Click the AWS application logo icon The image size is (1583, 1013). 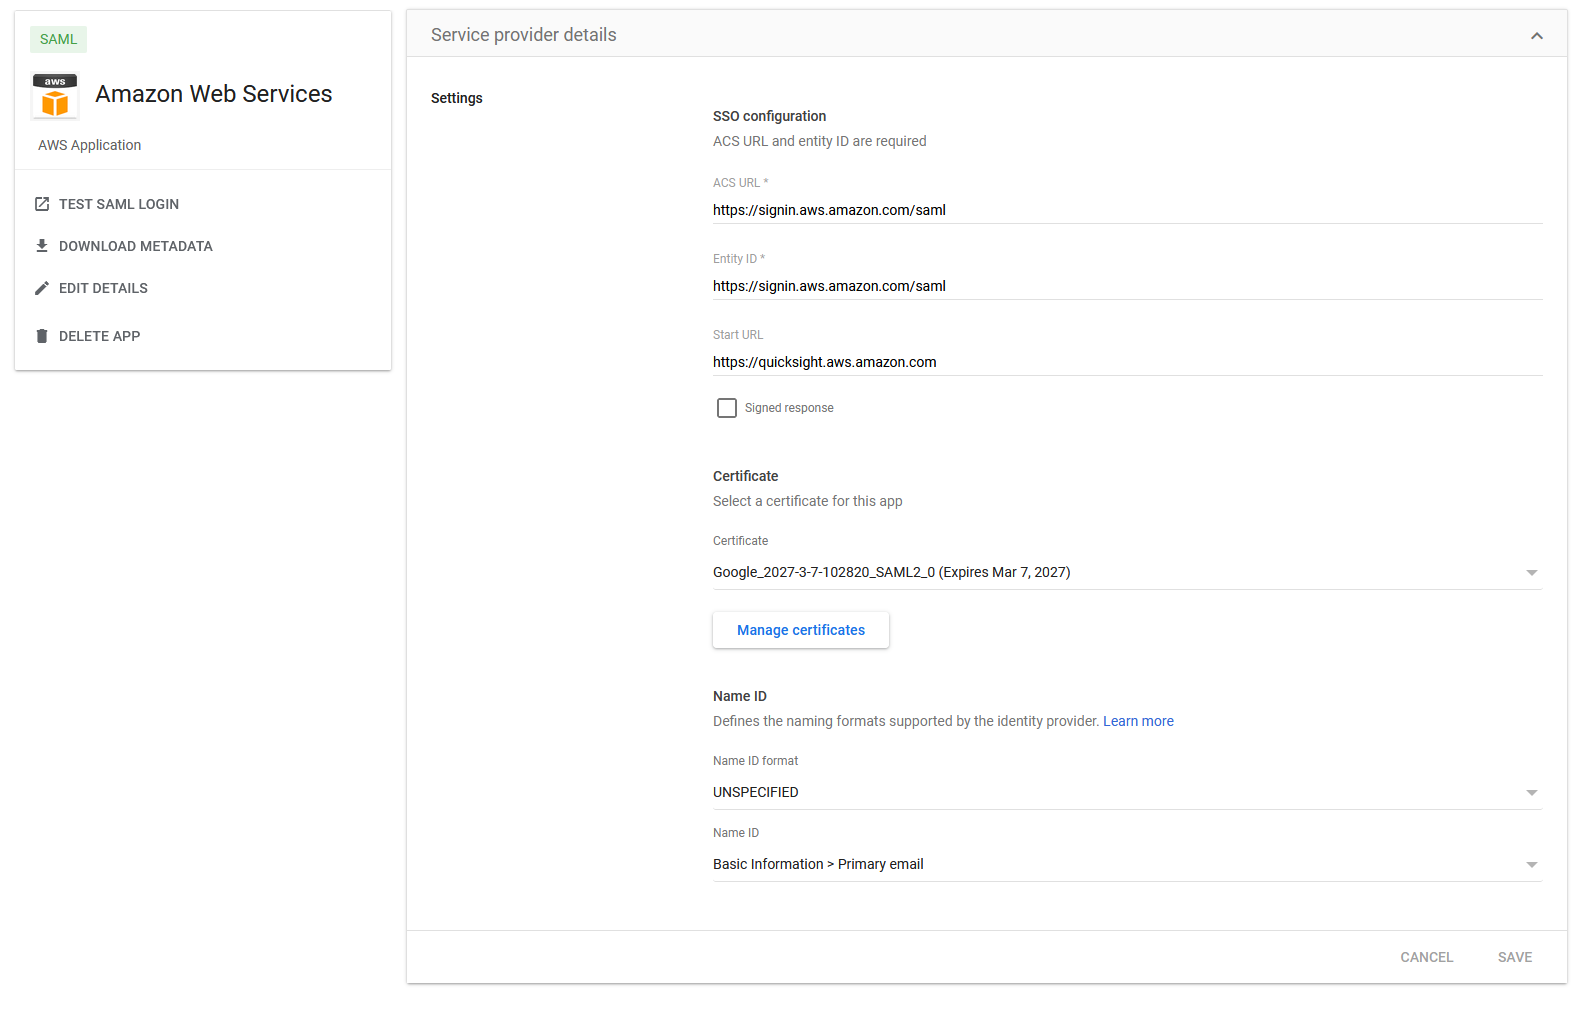click(55, 96)
